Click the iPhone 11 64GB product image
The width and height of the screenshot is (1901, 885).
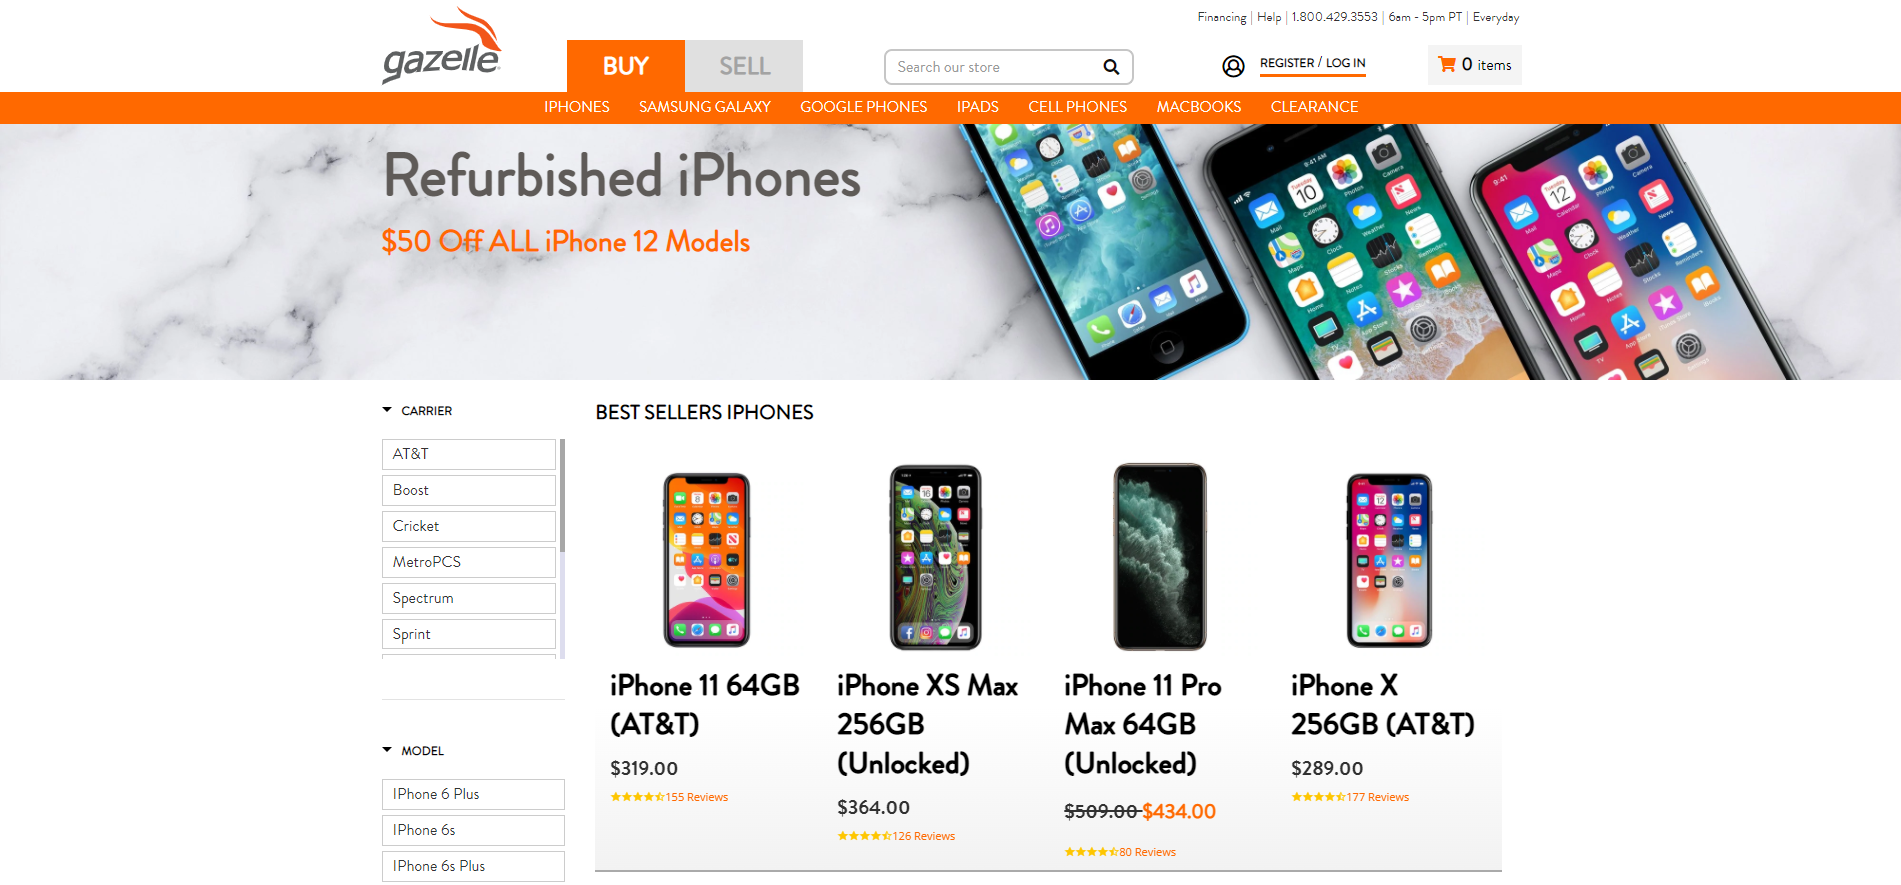707,560
